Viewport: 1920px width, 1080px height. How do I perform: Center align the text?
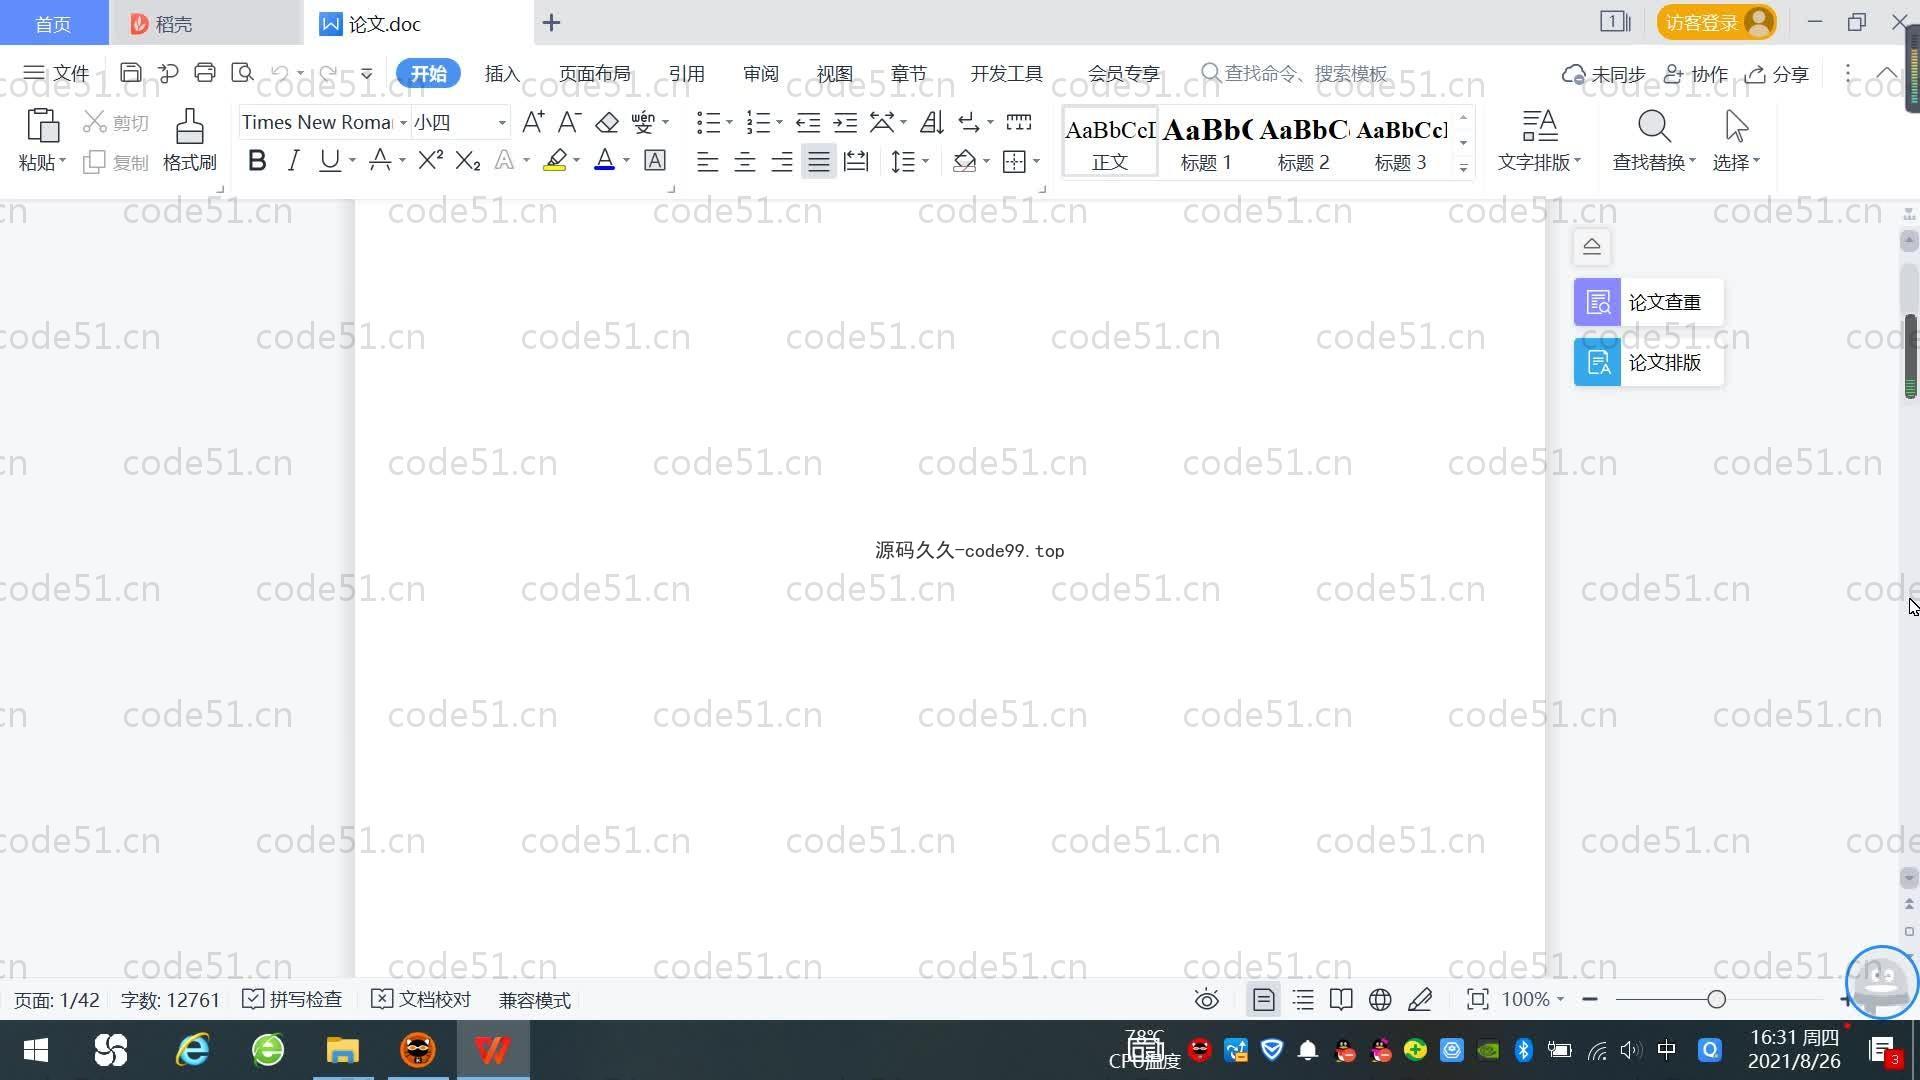click(744, 161)
